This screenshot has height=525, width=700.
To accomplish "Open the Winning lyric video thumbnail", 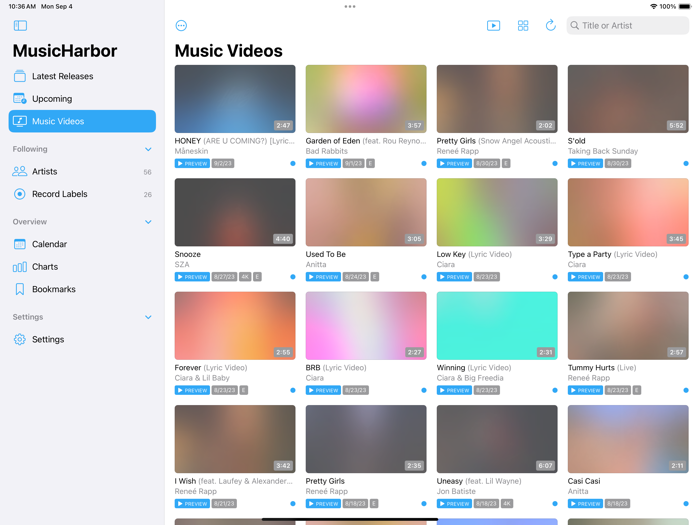I will point(497,325).
